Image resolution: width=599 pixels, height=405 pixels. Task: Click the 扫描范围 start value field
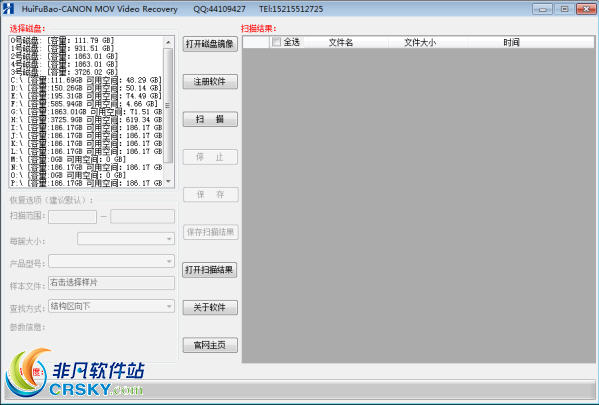point(72,217)
